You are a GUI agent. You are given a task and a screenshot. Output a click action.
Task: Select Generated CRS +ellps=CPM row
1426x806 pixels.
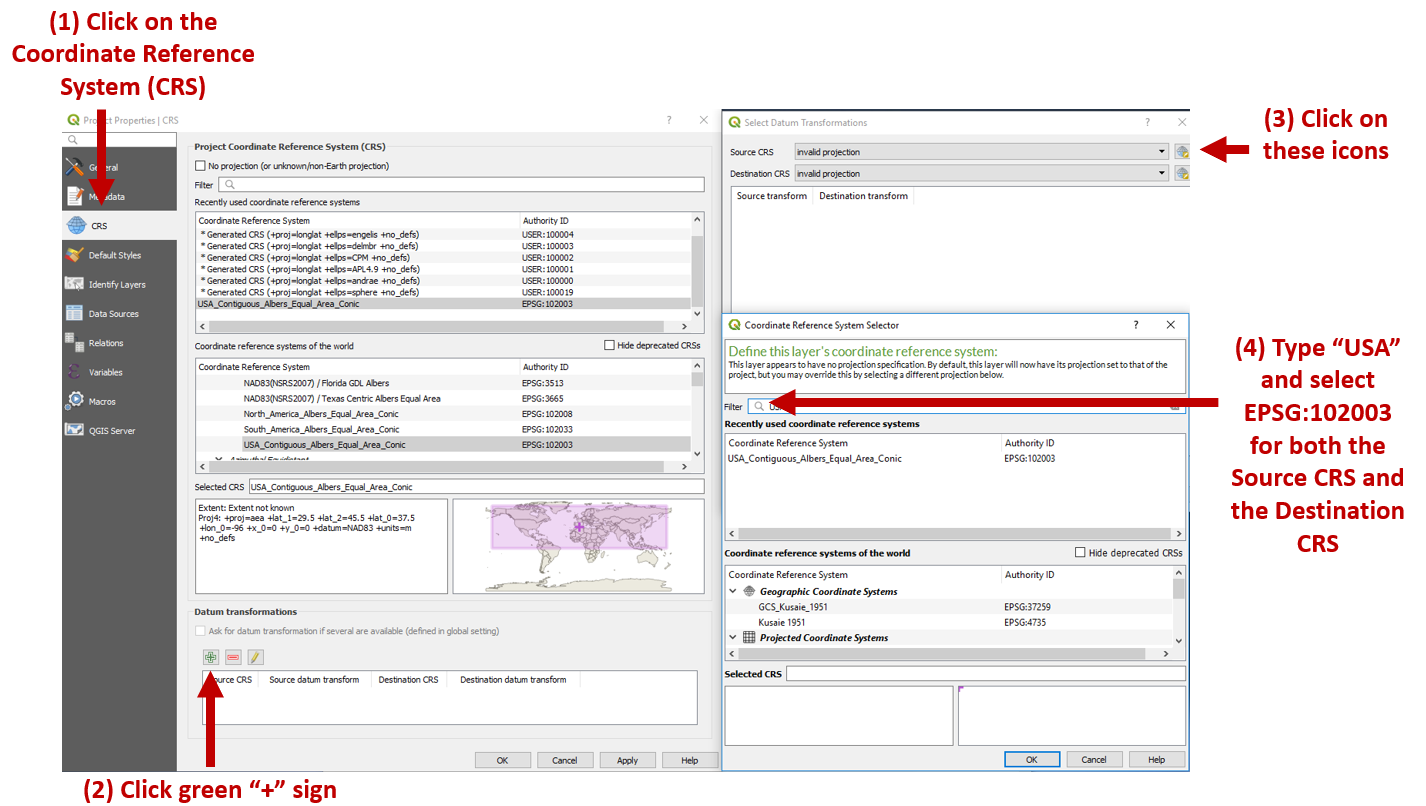[x=443, y=257]
